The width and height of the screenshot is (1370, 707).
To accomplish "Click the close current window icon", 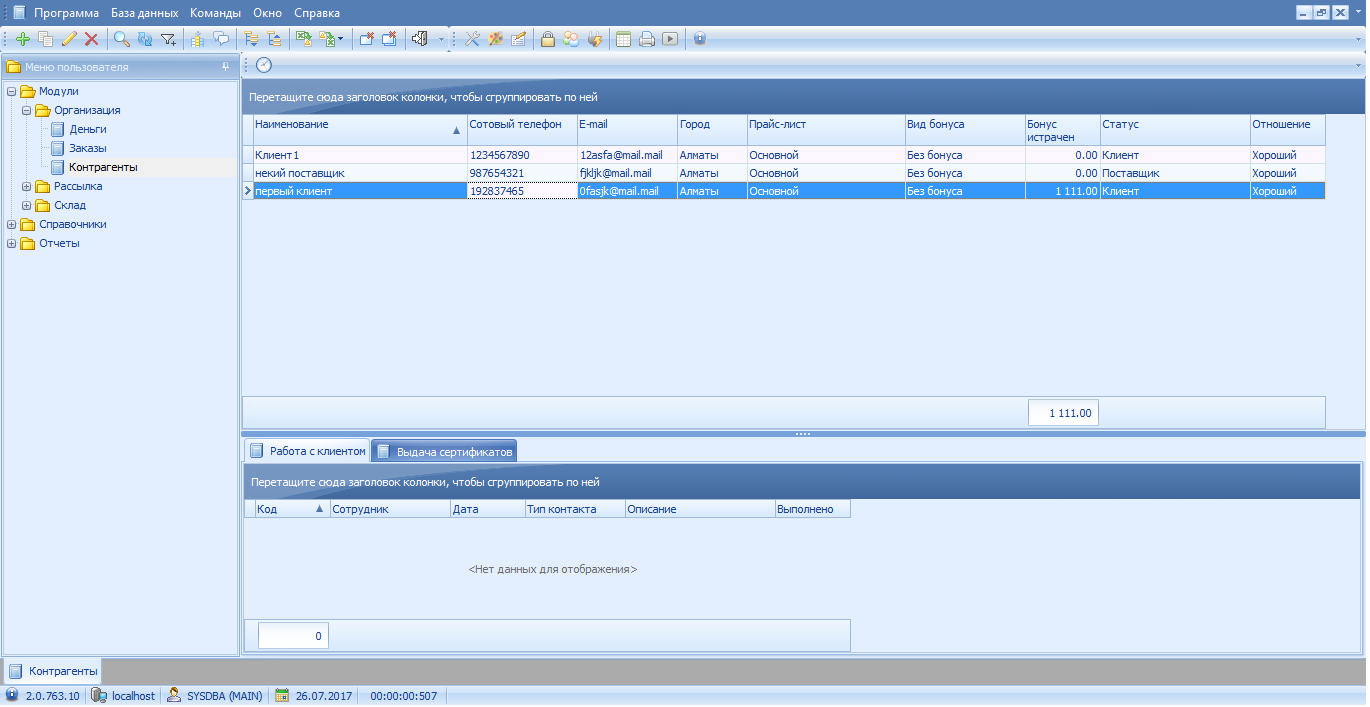I will 366,39.
